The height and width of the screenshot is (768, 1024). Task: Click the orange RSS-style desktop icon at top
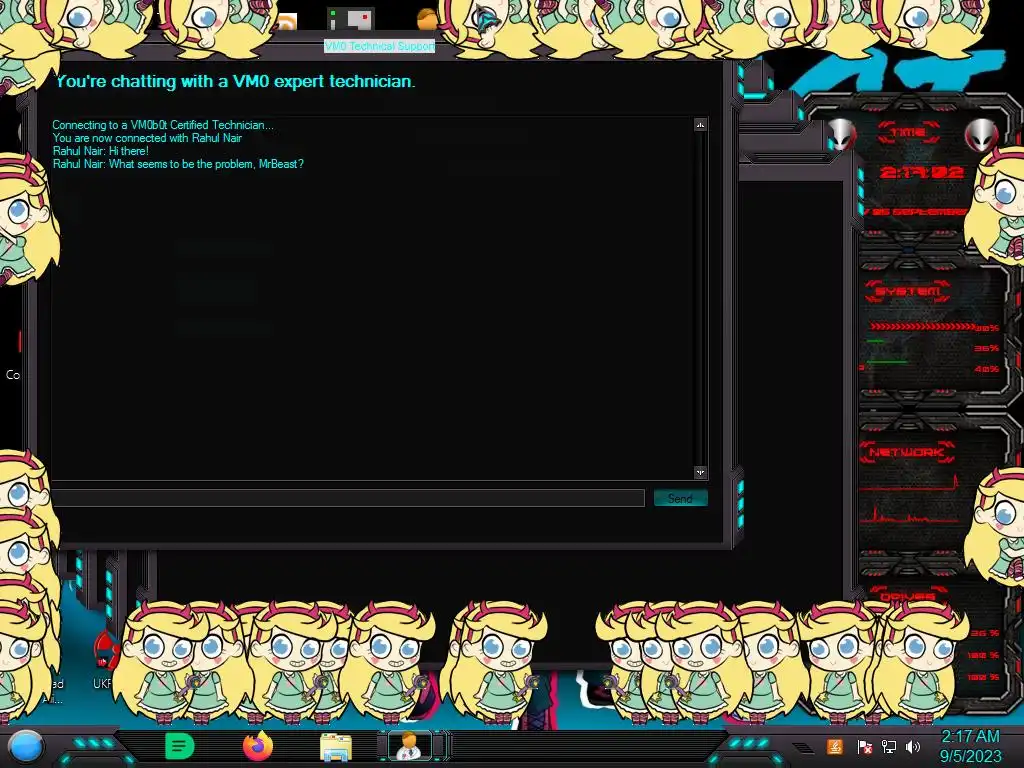click(287, 24)
